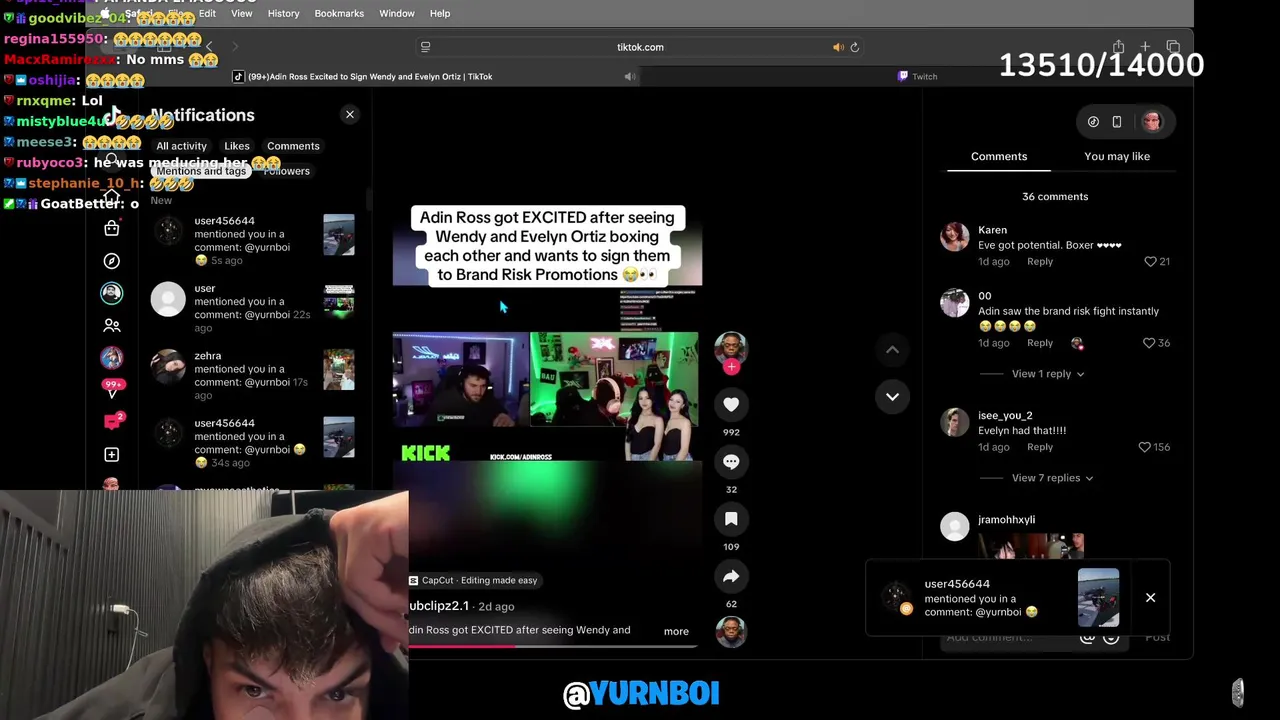This screenshot has width=1280, height=720.
Task: Reply to the comment by 00
Action: (1040, 343)
